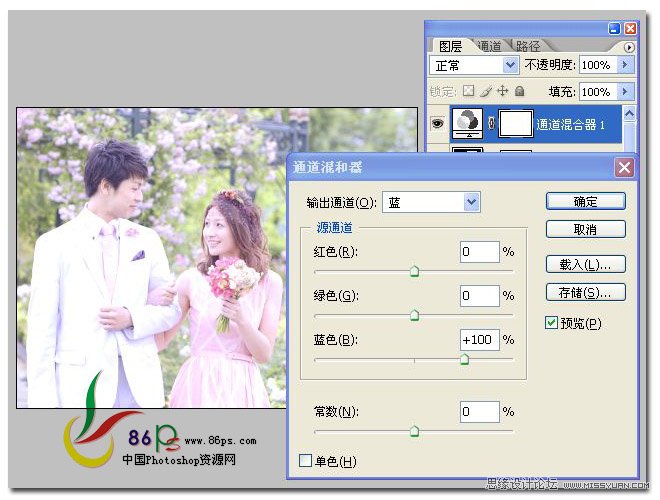Hide the 通道混合器 1 layer
This screenshot has height=500, width=660.
click(x=438, y=124)
